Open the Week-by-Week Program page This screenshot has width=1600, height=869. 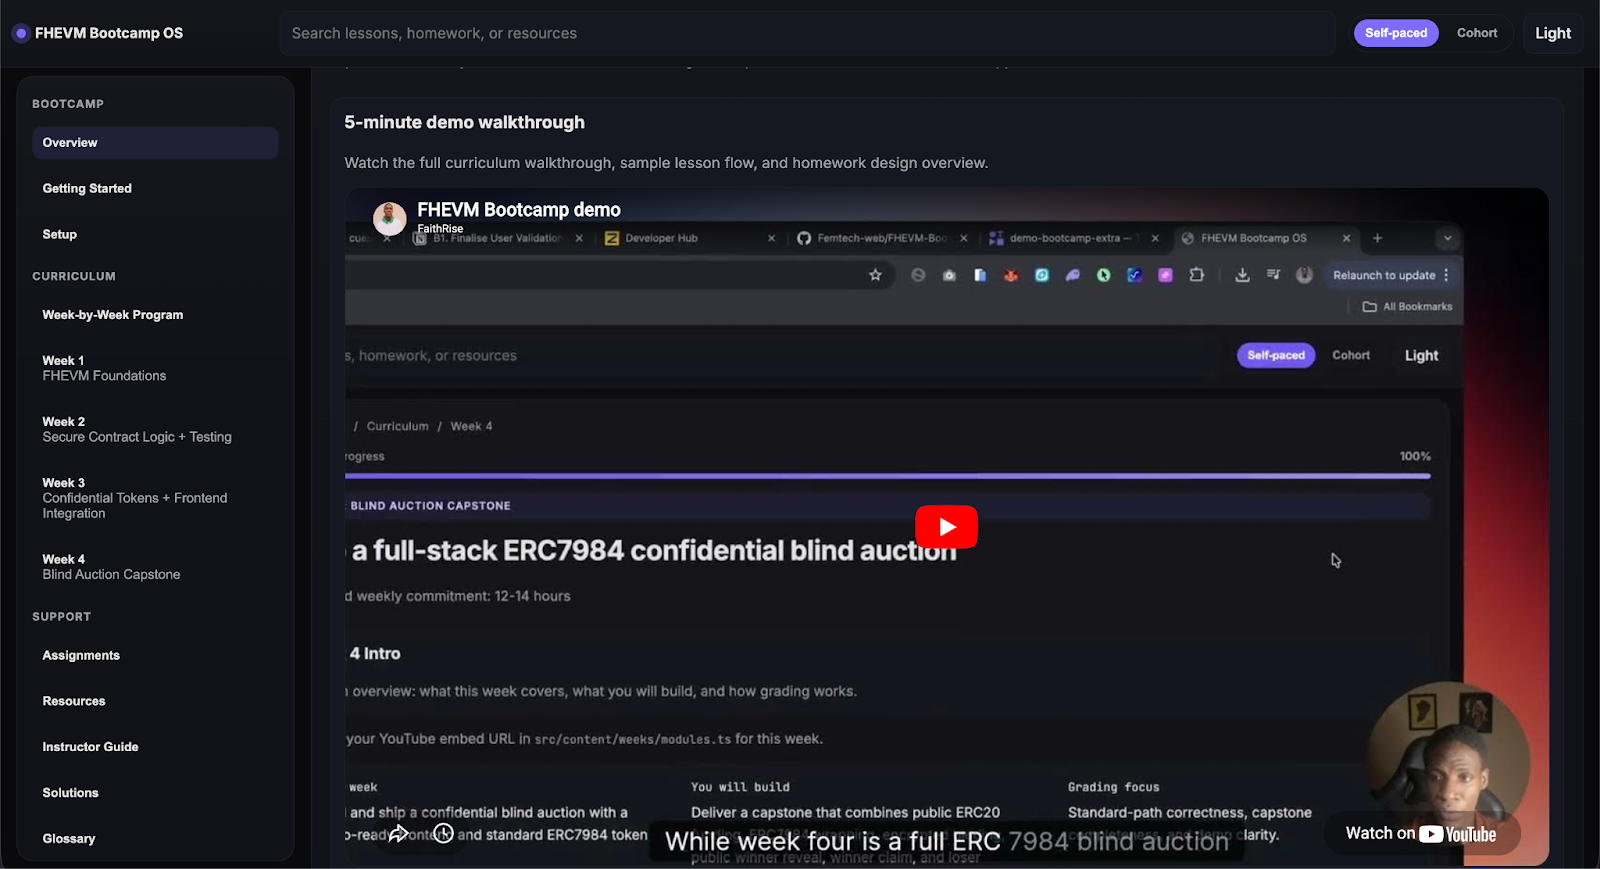coord(155,315)
